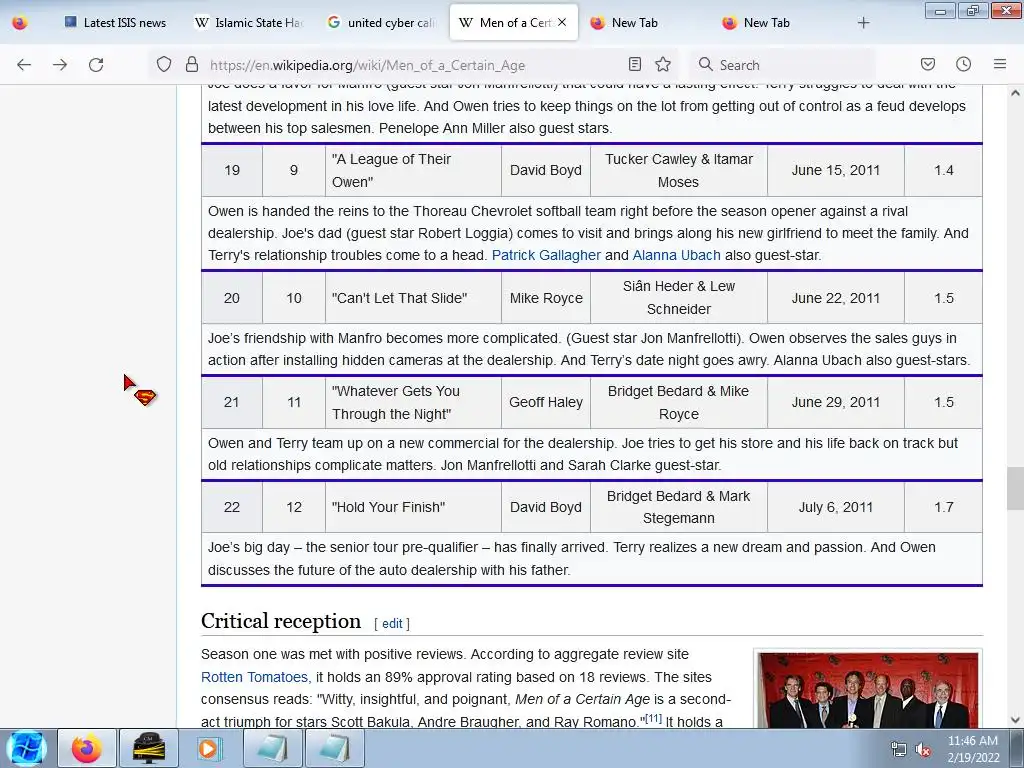This screenshot has width=1024, height=768.
Task: Open the cast photo thumbnail
Action: pos(868,690)
